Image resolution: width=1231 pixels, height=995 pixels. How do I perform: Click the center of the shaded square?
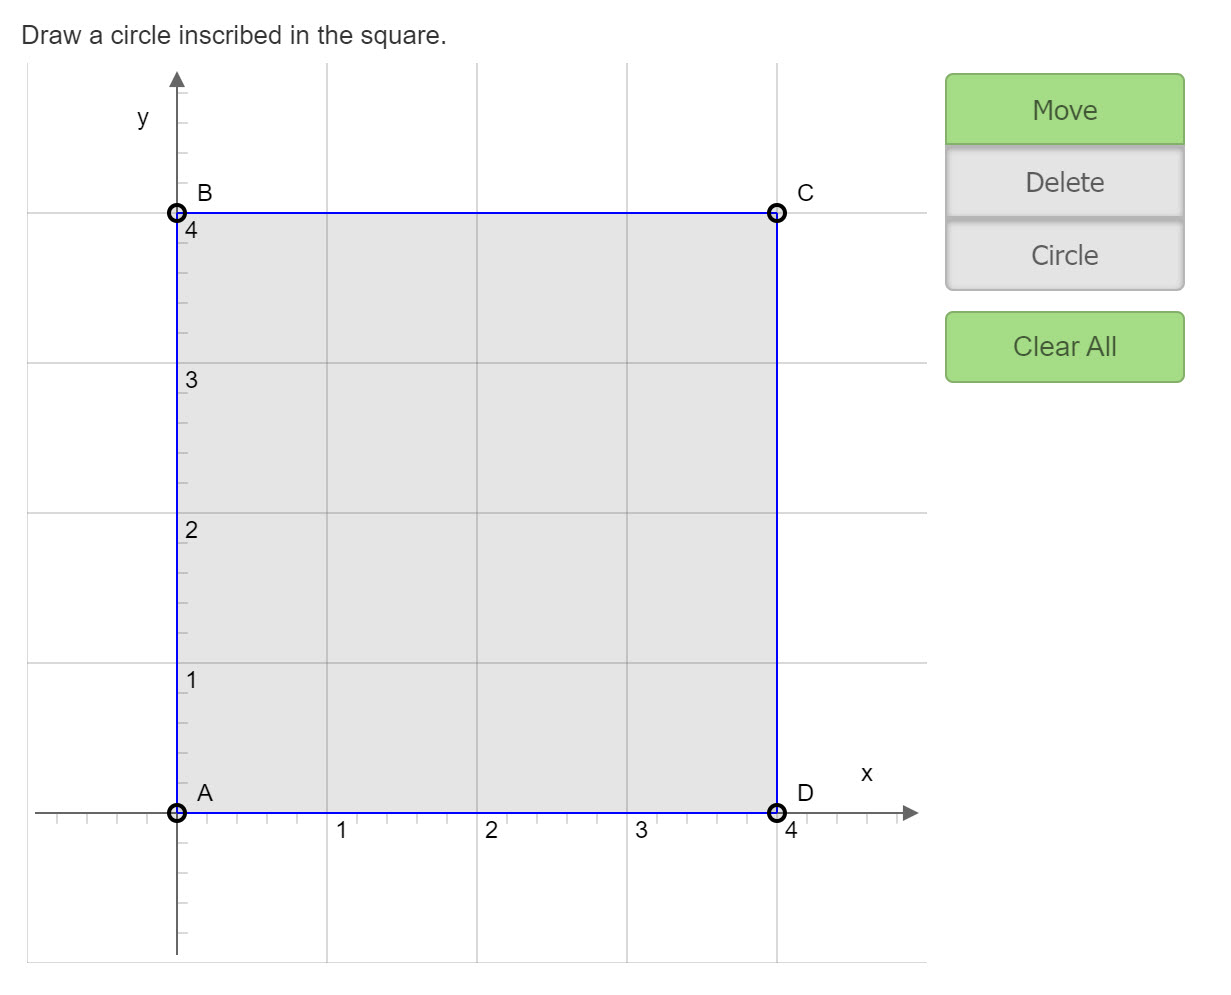point(477,511)
